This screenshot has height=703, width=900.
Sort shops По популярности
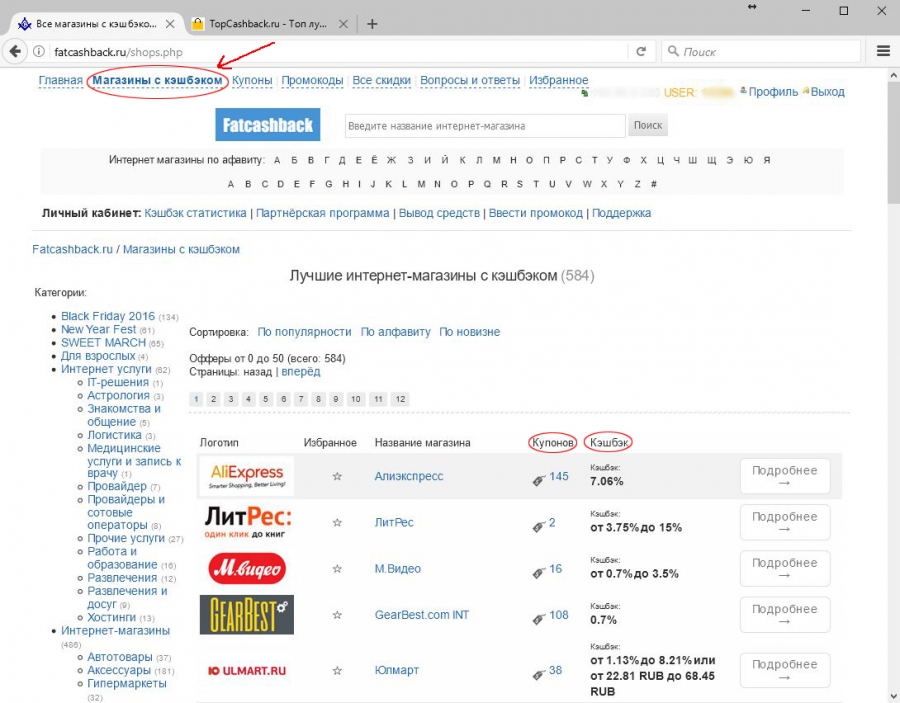click(304, 332)
